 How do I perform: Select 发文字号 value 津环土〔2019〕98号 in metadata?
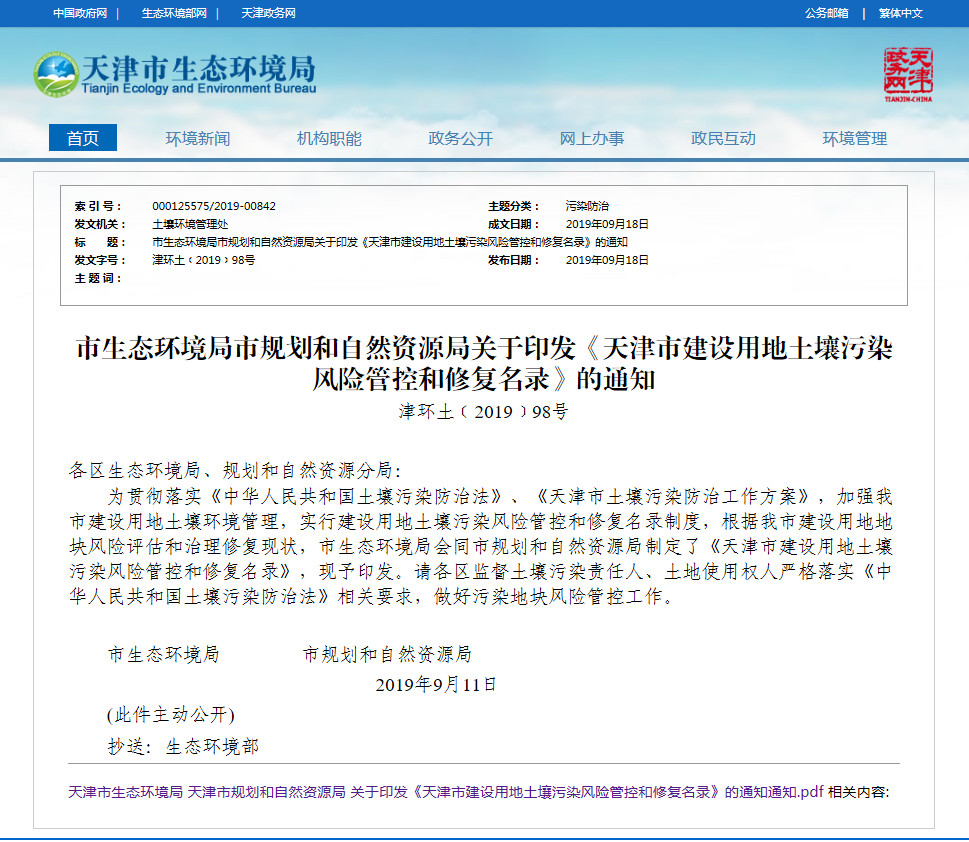[x=203, y=260]
